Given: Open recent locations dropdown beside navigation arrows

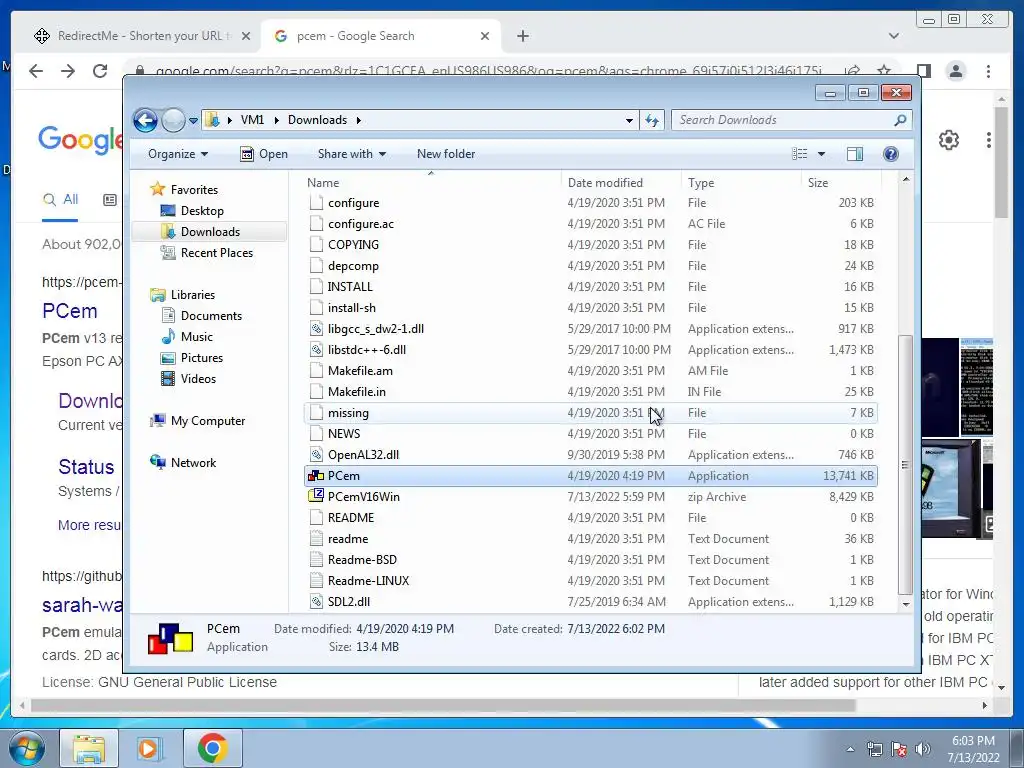Looking at the screenshot, I should tap(193, 121).
